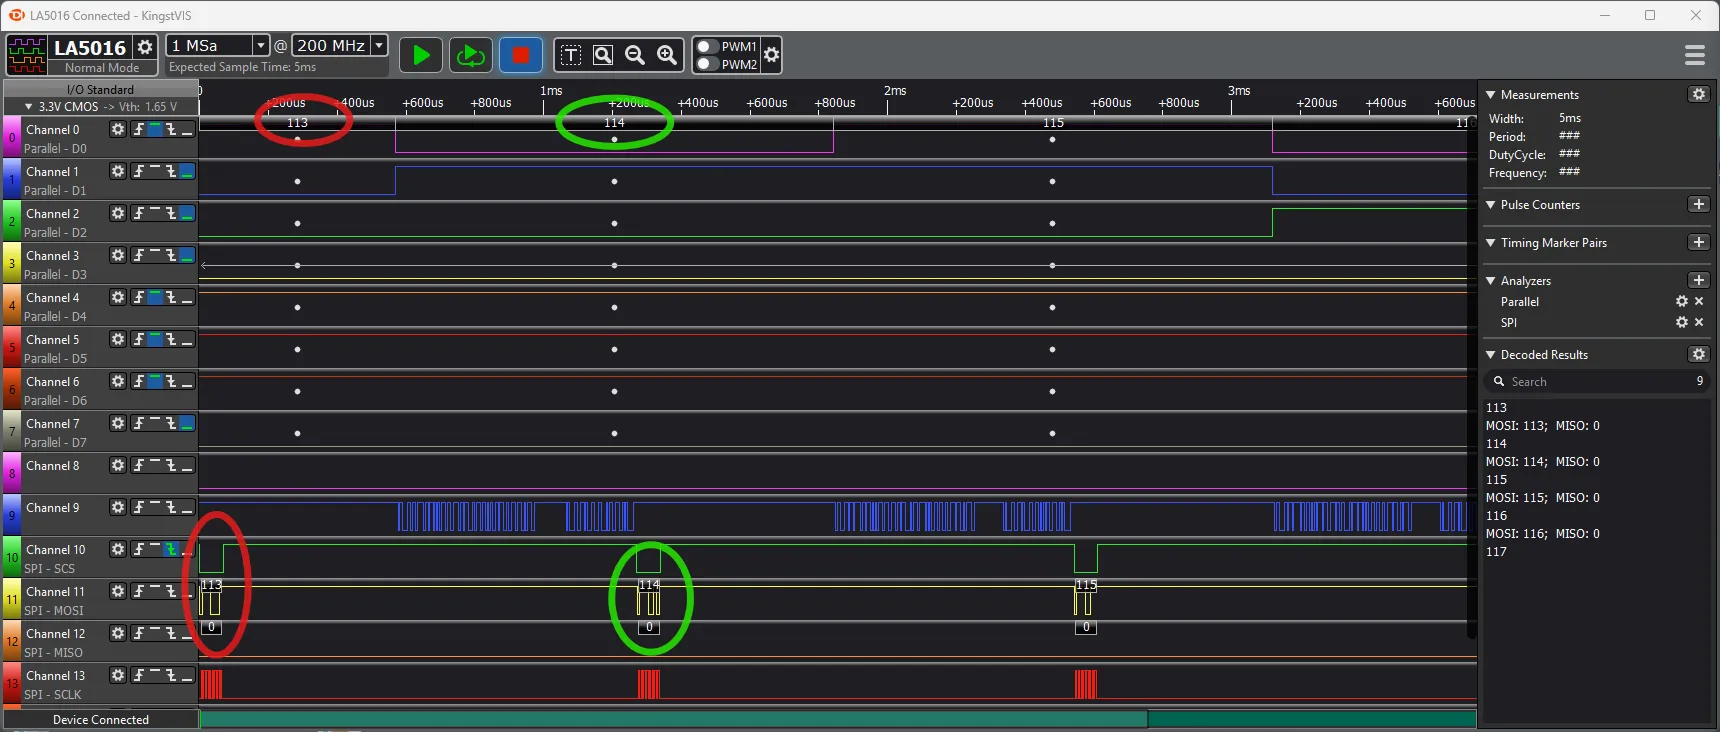Toggle low level trigger on Channel 7
Viewport: 1720px width, 732px height.
click(x=187, y=423)
